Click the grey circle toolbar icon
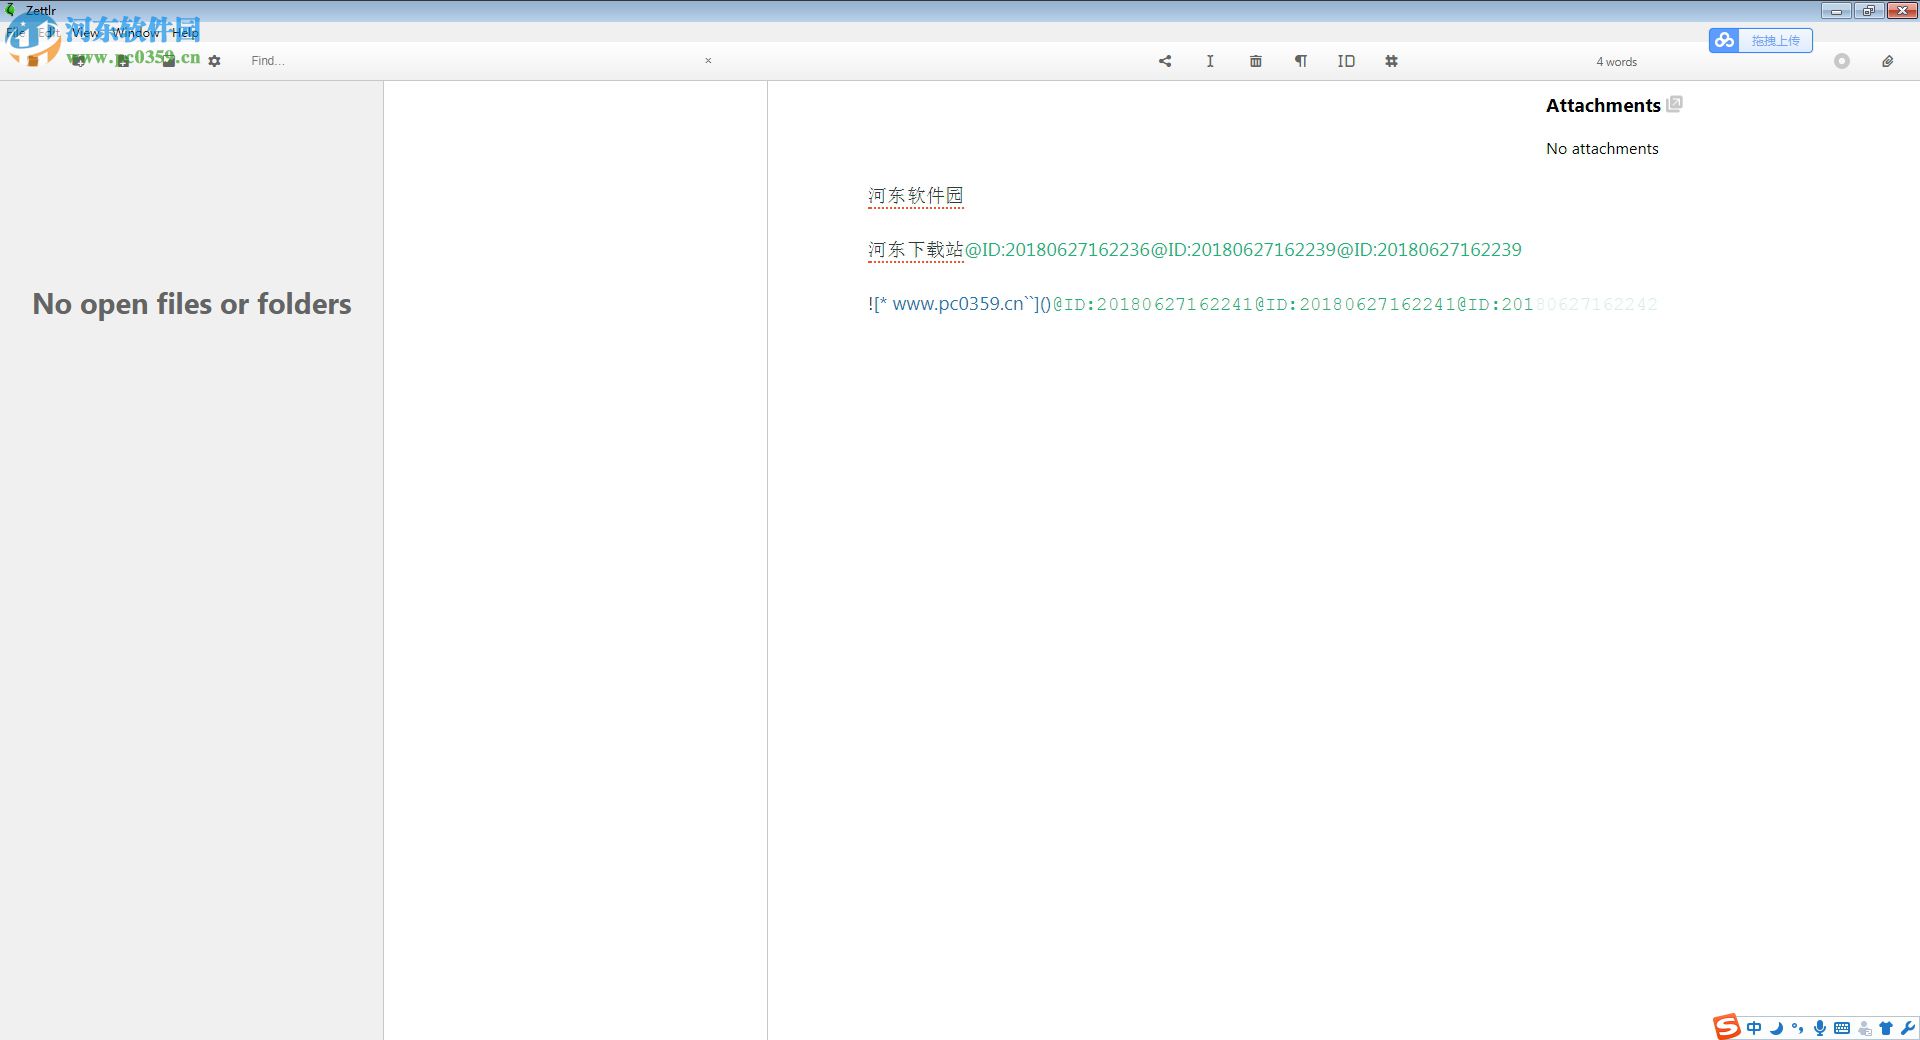1920x1040 pixels. point(1842,61)
